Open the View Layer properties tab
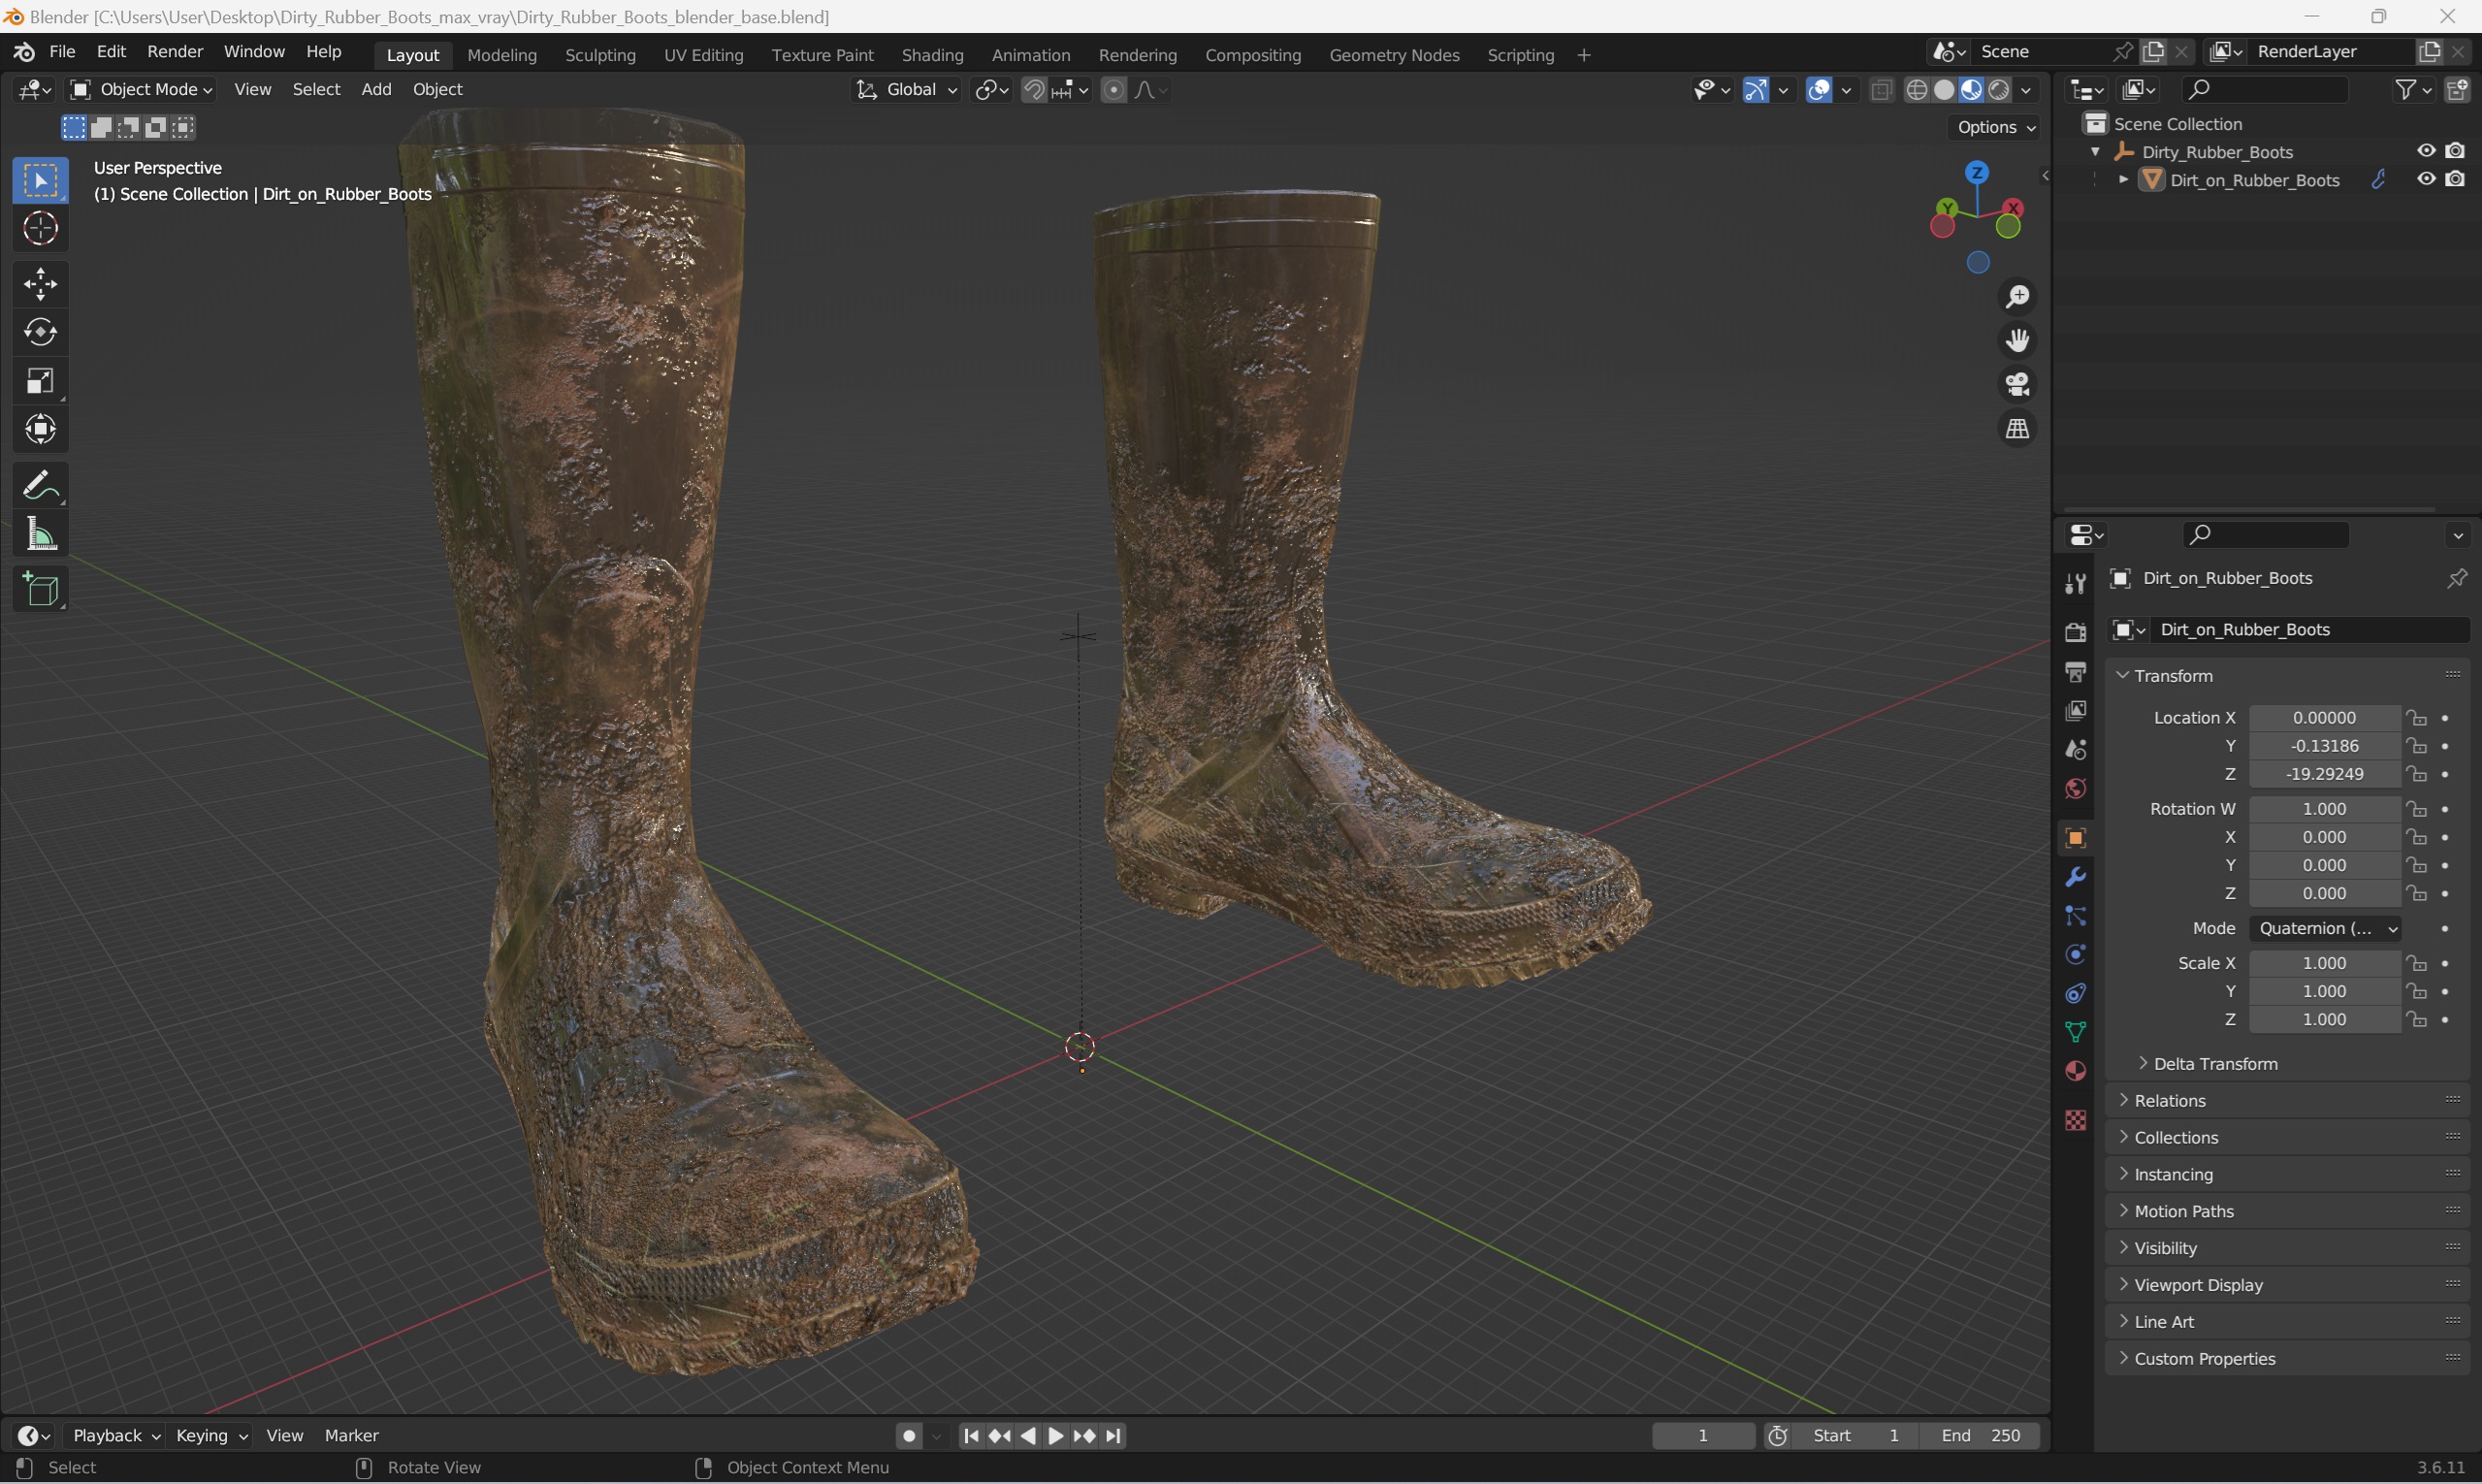Viewport: 2482px width, 1484px height. pos(2075,710)
